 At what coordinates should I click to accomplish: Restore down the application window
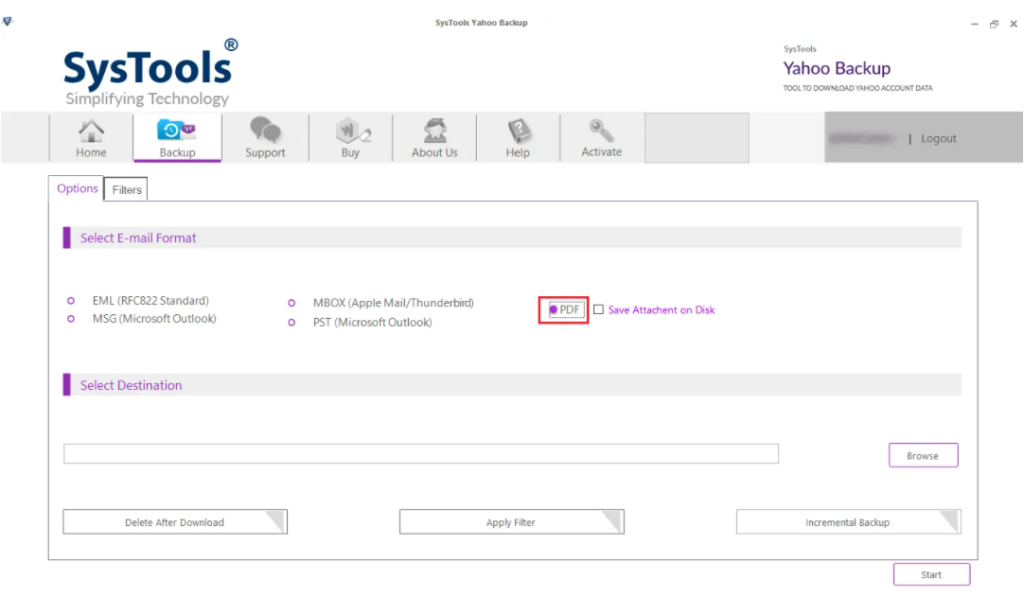point(994,24)
